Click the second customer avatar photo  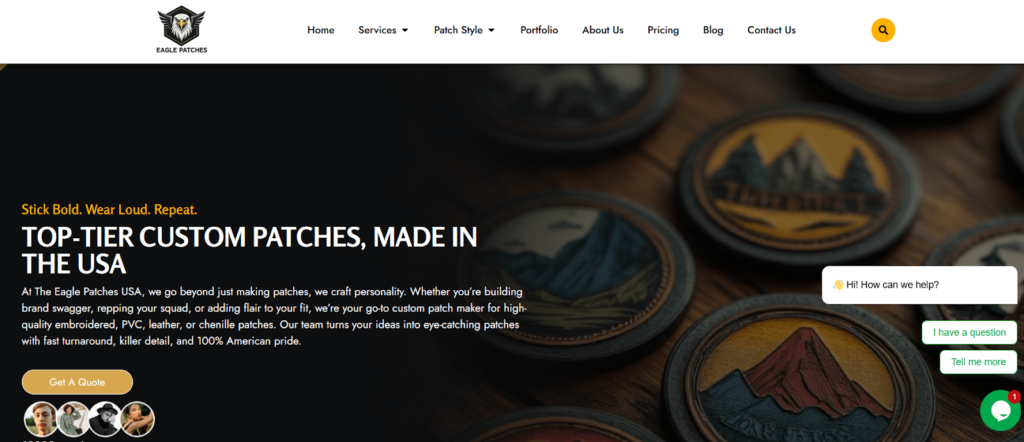[x=72, y=418]
